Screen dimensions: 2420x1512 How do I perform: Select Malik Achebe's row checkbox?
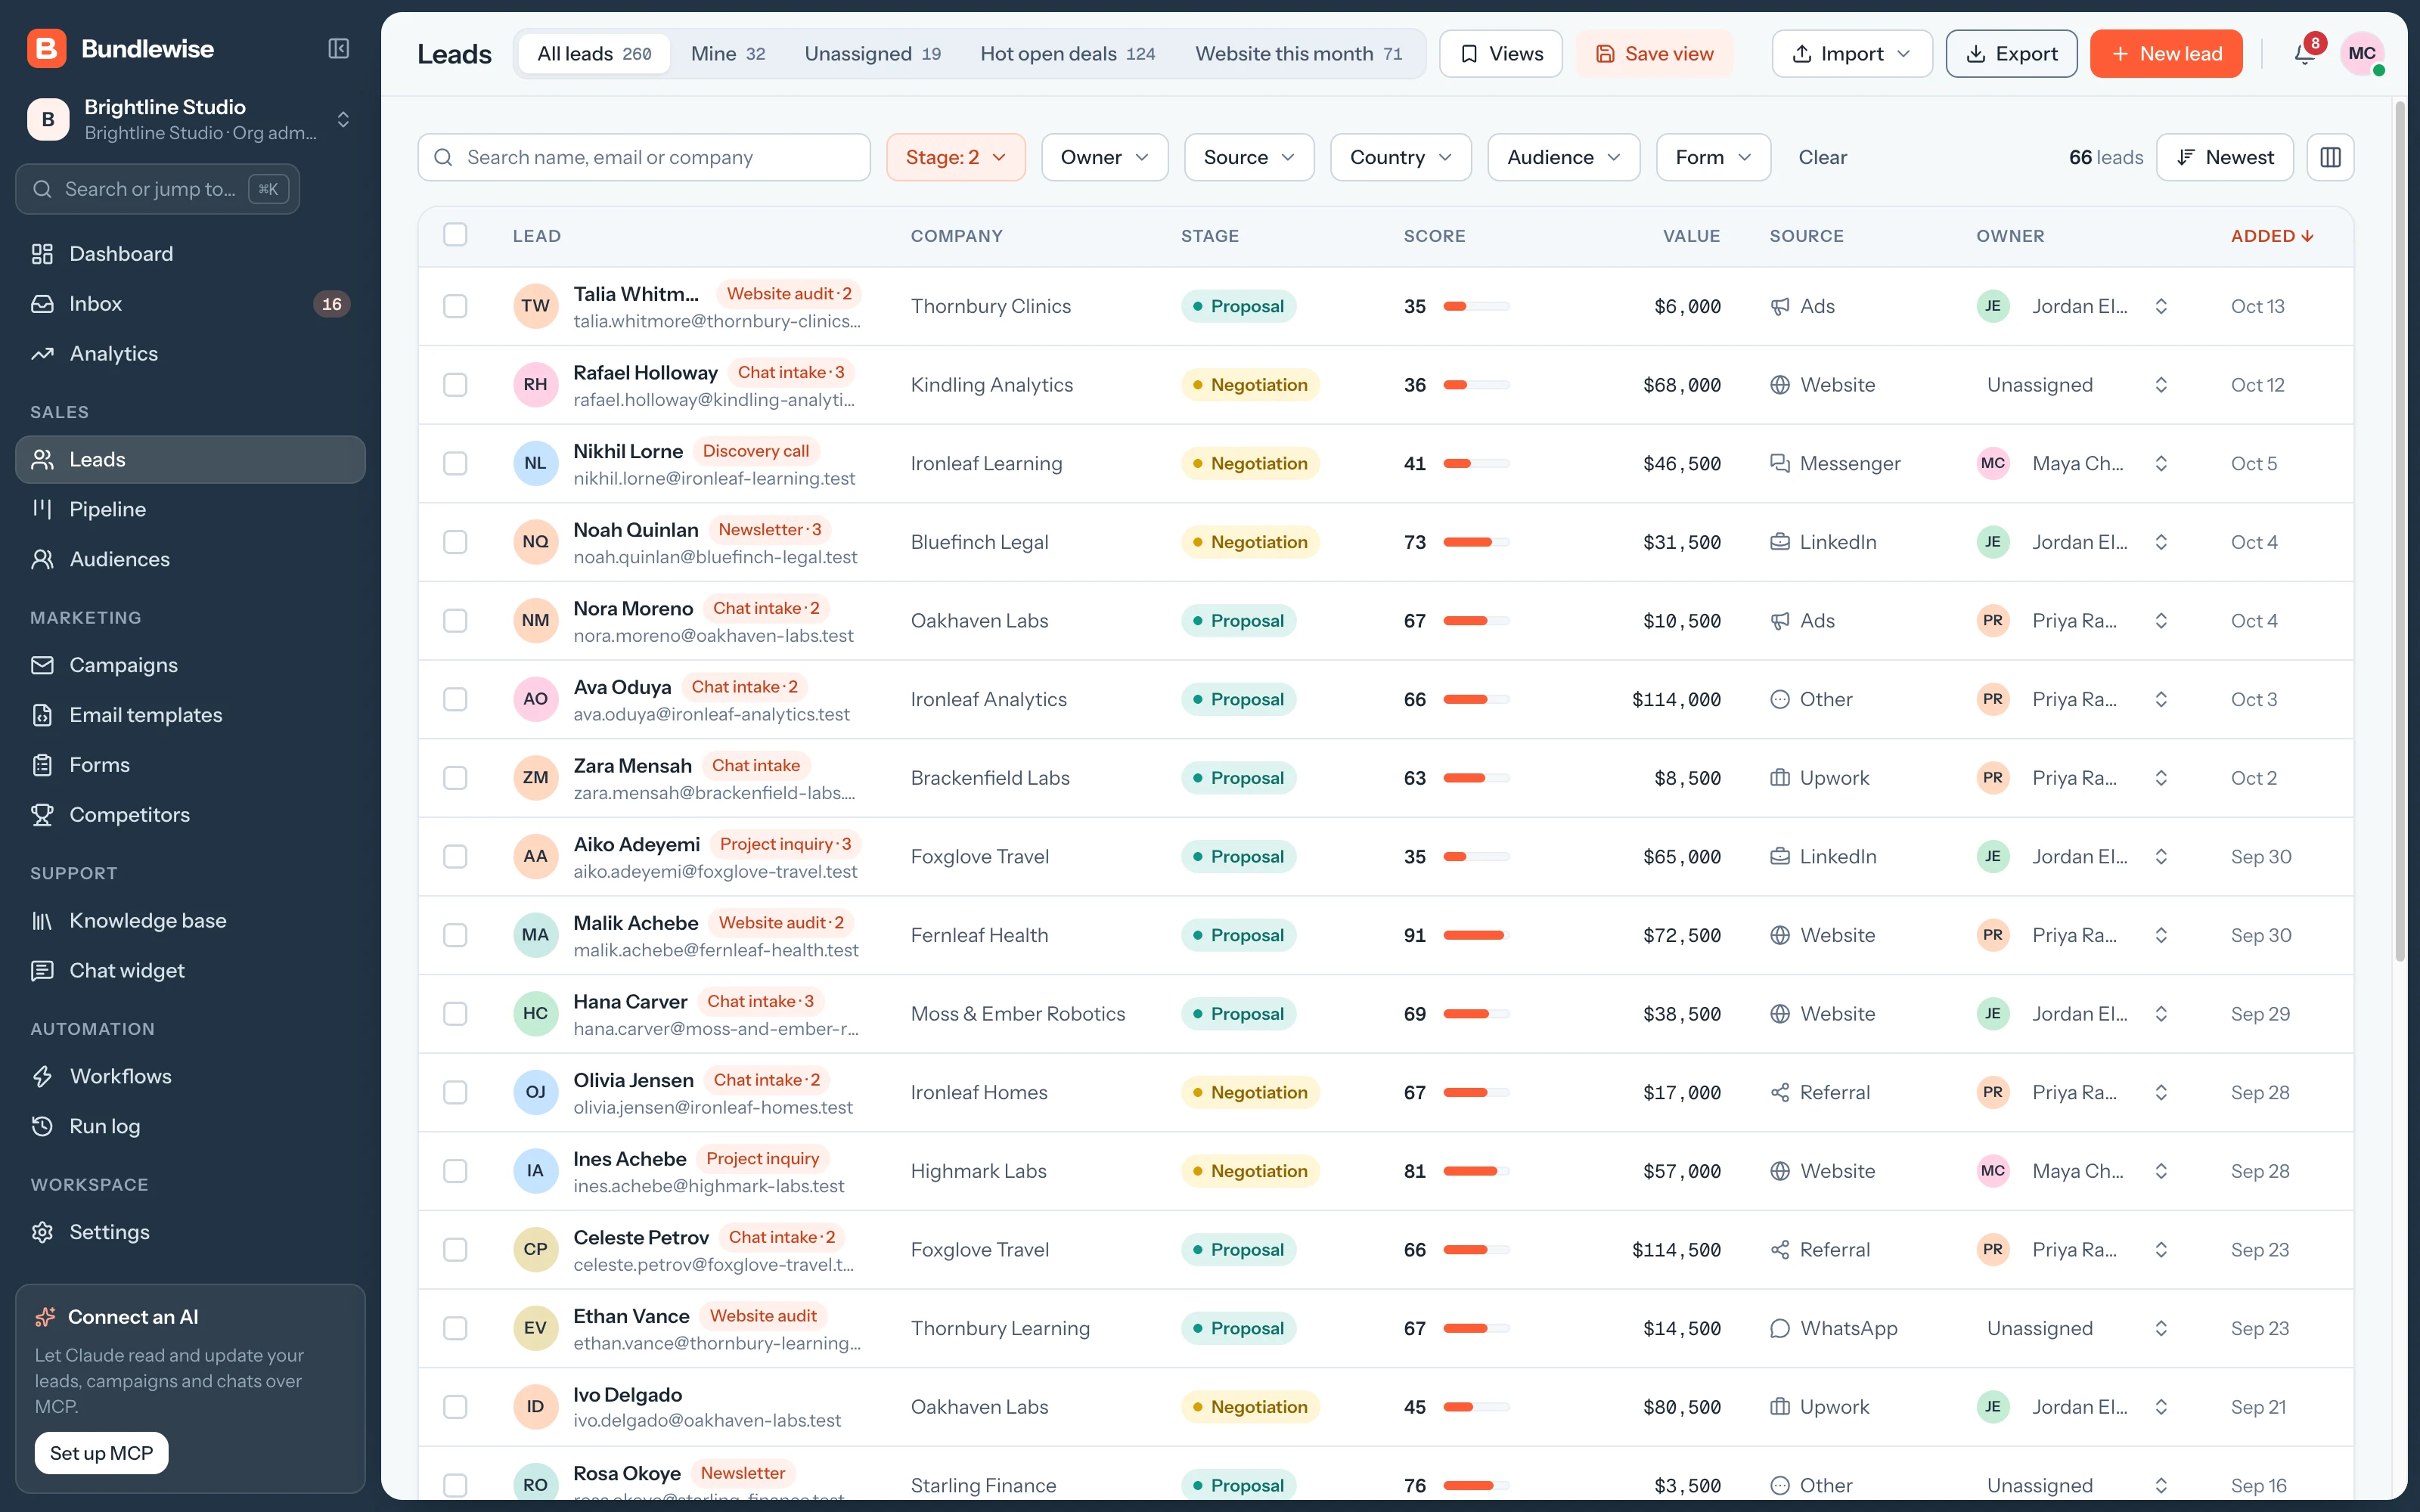pyautogui.click(x=455, y=935)
